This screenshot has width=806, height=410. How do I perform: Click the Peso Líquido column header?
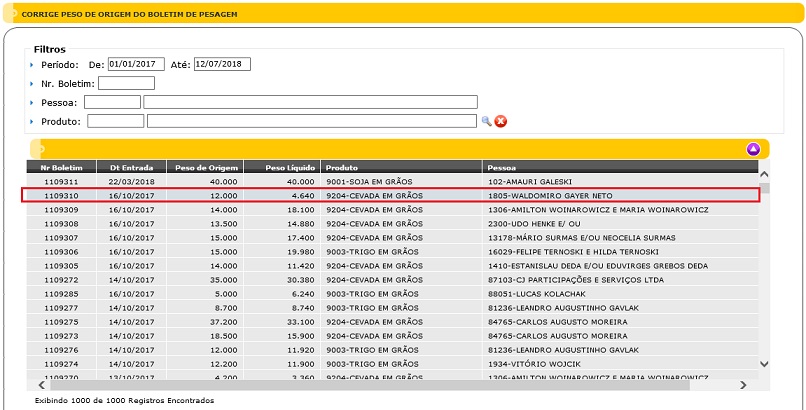(x=284, y=167)
